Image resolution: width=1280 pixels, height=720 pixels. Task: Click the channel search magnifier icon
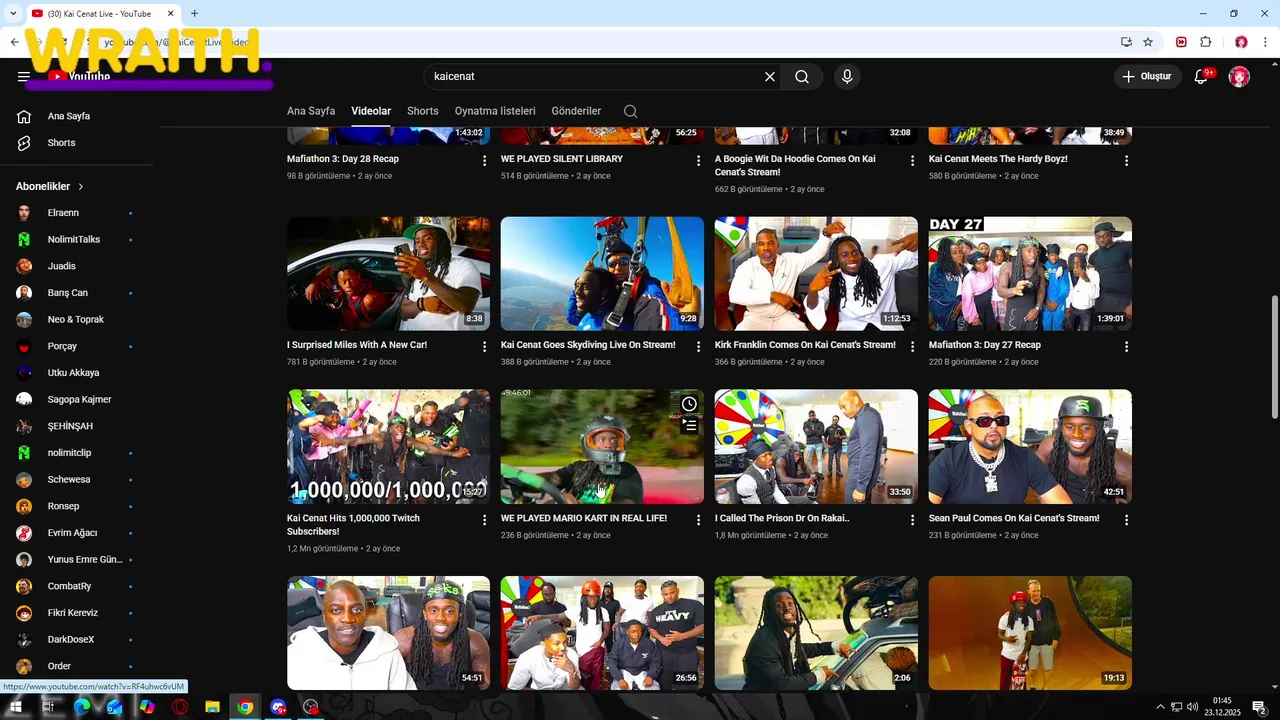(x=630, y=111)
